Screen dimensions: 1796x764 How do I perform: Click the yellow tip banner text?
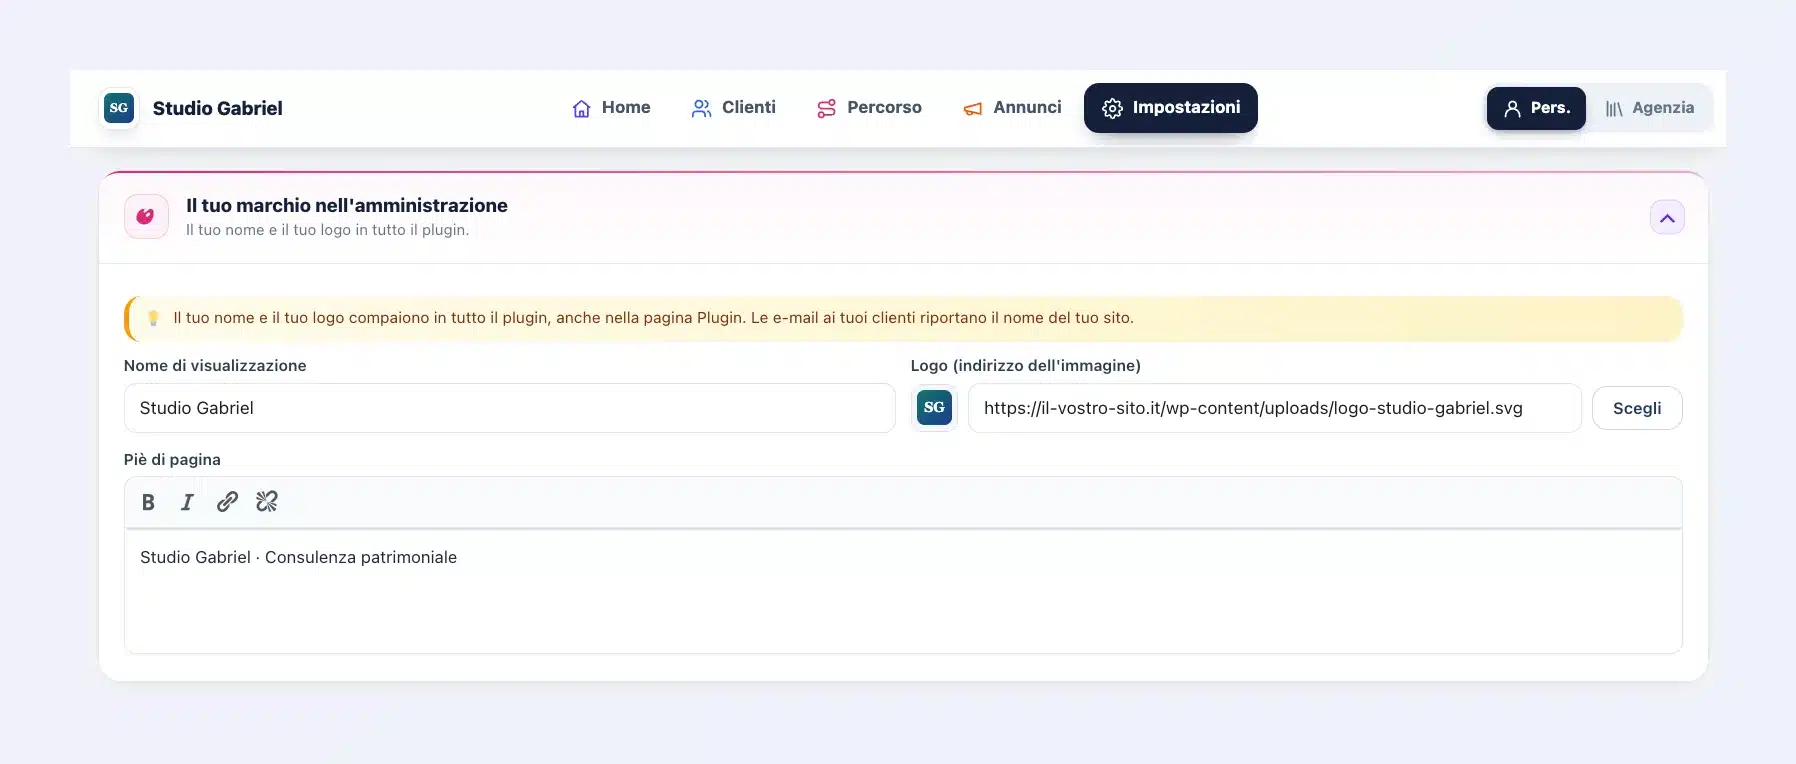653,318
